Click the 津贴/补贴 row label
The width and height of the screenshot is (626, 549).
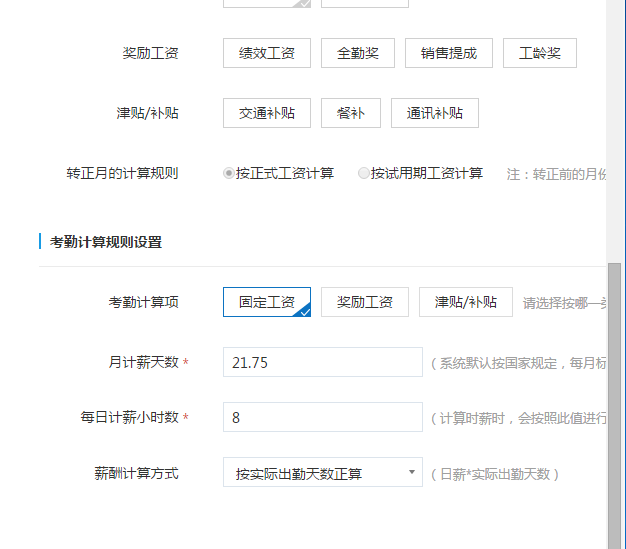pyautogui.click(x=147, y=113)
